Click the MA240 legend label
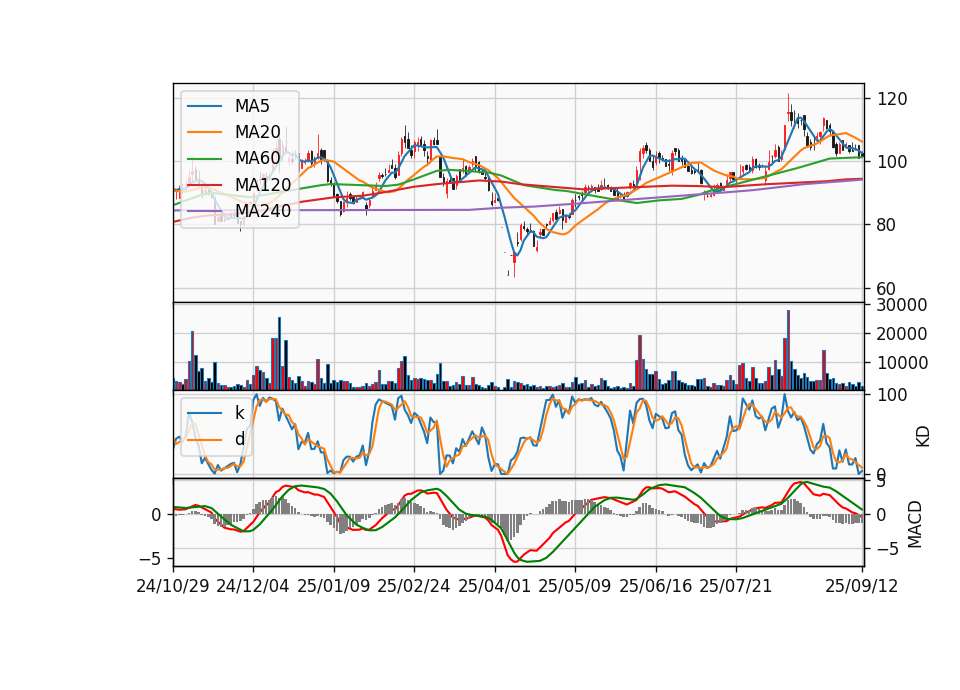 263,211
